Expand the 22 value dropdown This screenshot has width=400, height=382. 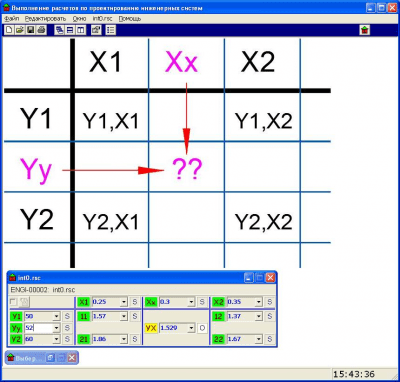(259, 339)
